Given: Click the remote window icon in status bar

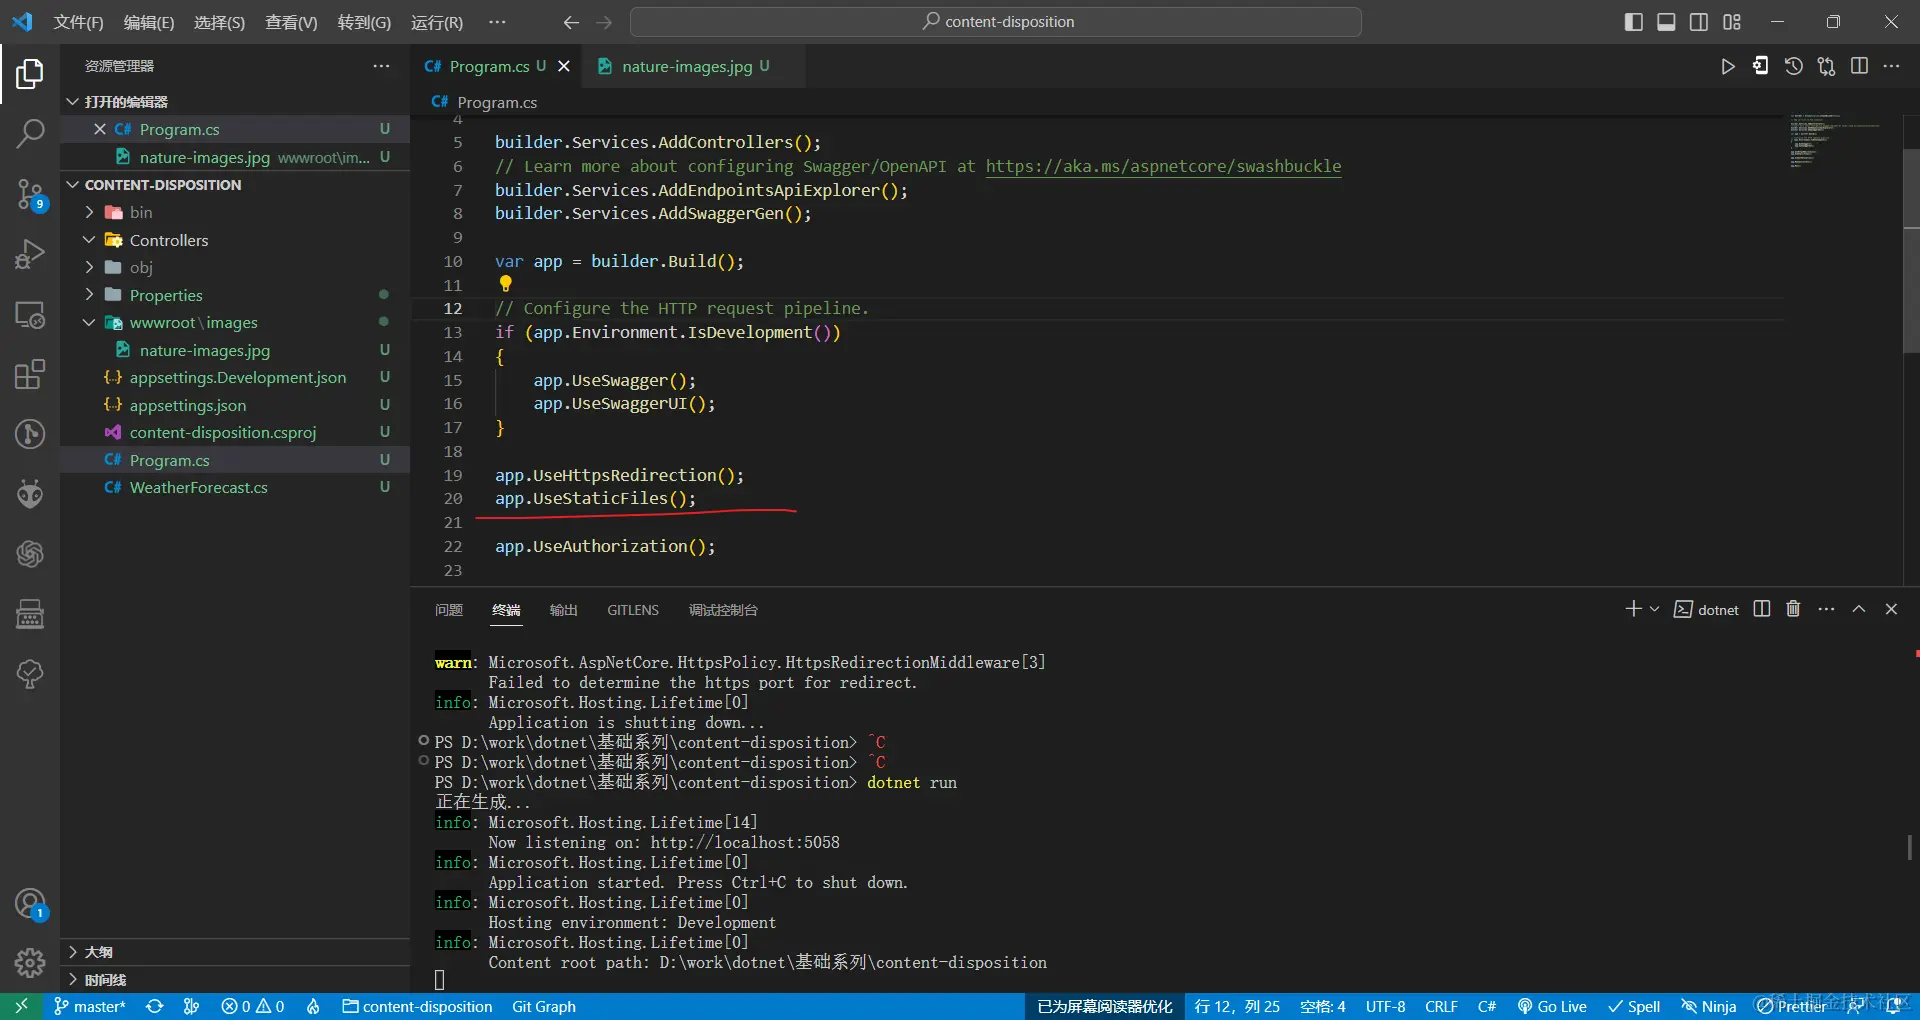Looking at the screenshot, I should [21, 1006].
